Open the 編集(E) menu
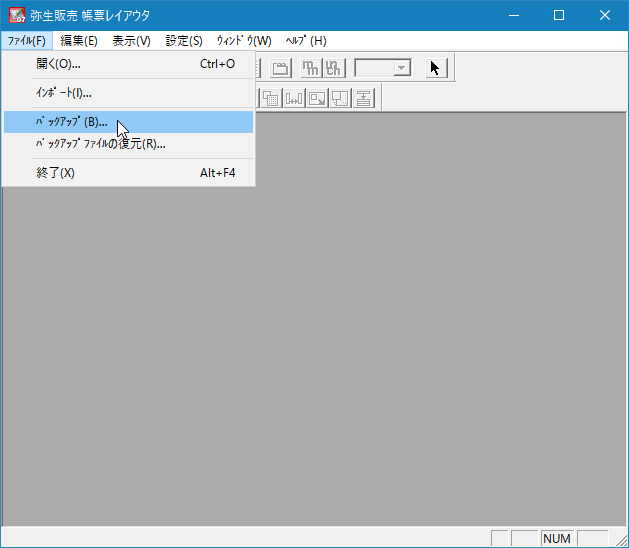Image resolution: width=629 pixels, height=548 pixels. (x=79, y=41)
